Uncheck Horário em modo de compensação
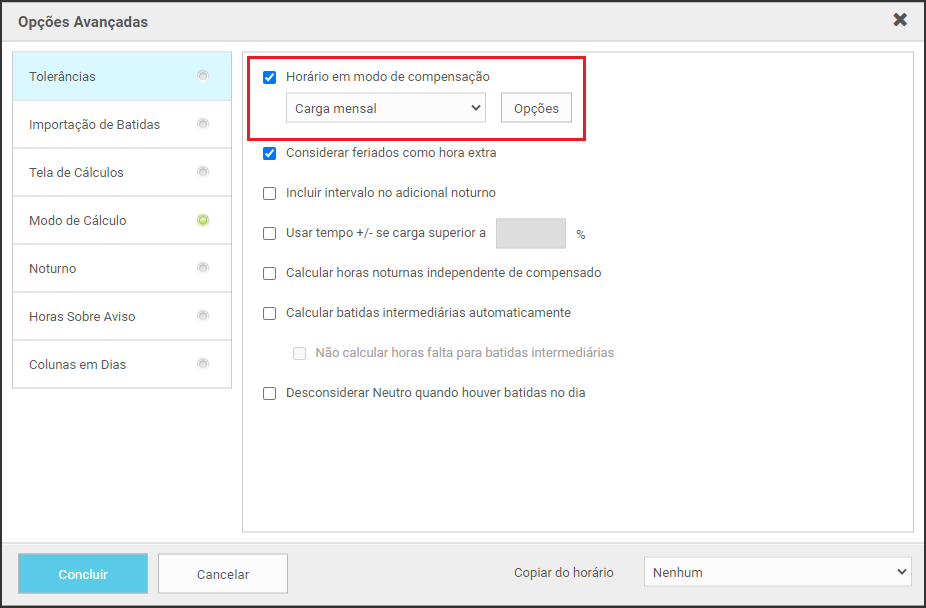This screenshot has height=608, width=926. (x=269, y=77)
